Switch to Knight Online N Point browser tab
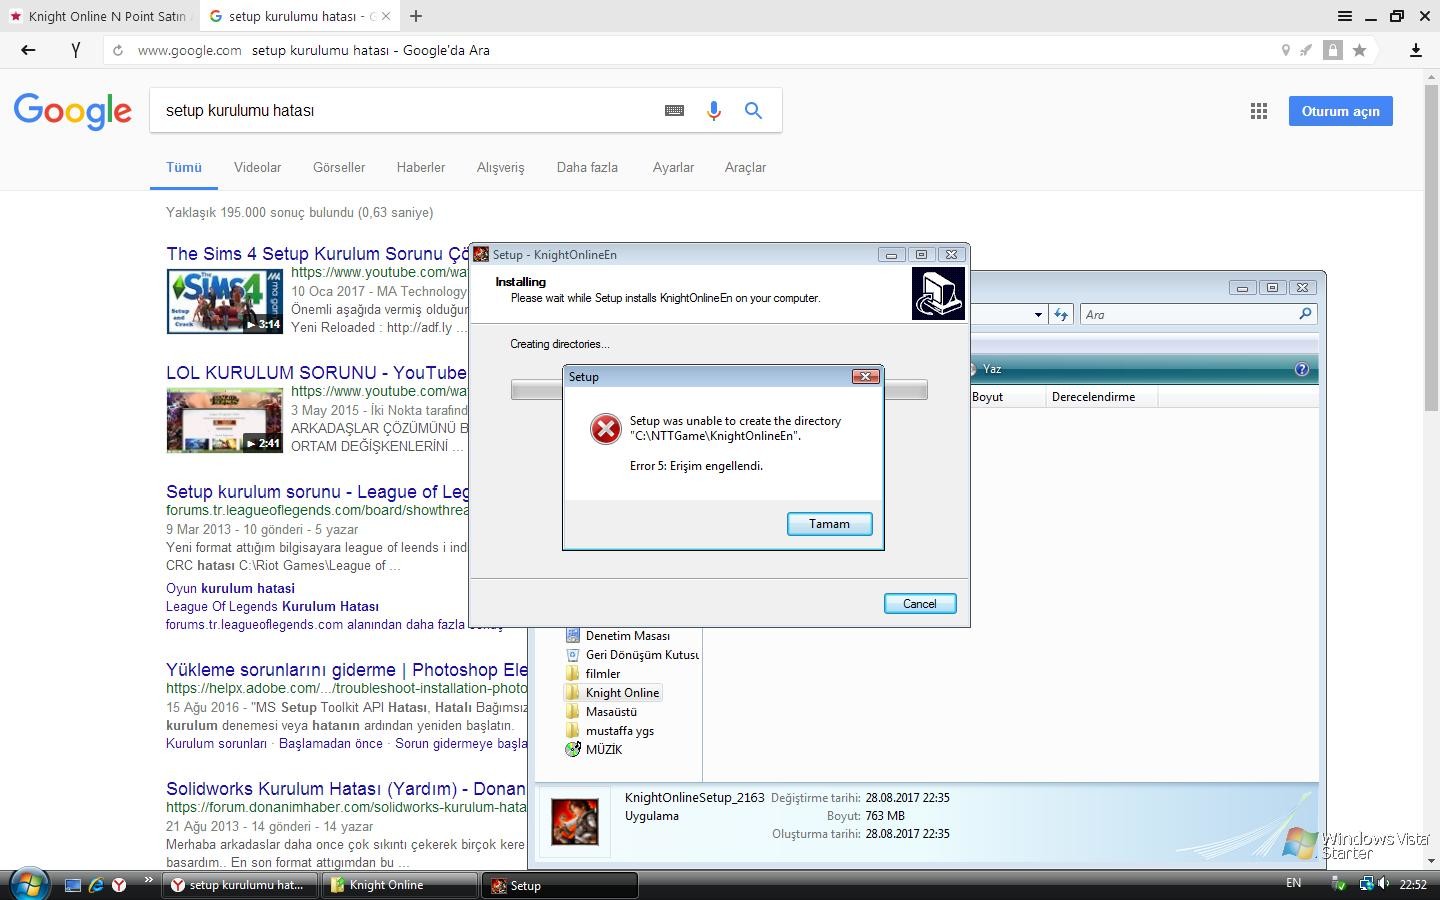Image resolution: width=1440 pixels, height=900 pixels. (x=98, y=16)
